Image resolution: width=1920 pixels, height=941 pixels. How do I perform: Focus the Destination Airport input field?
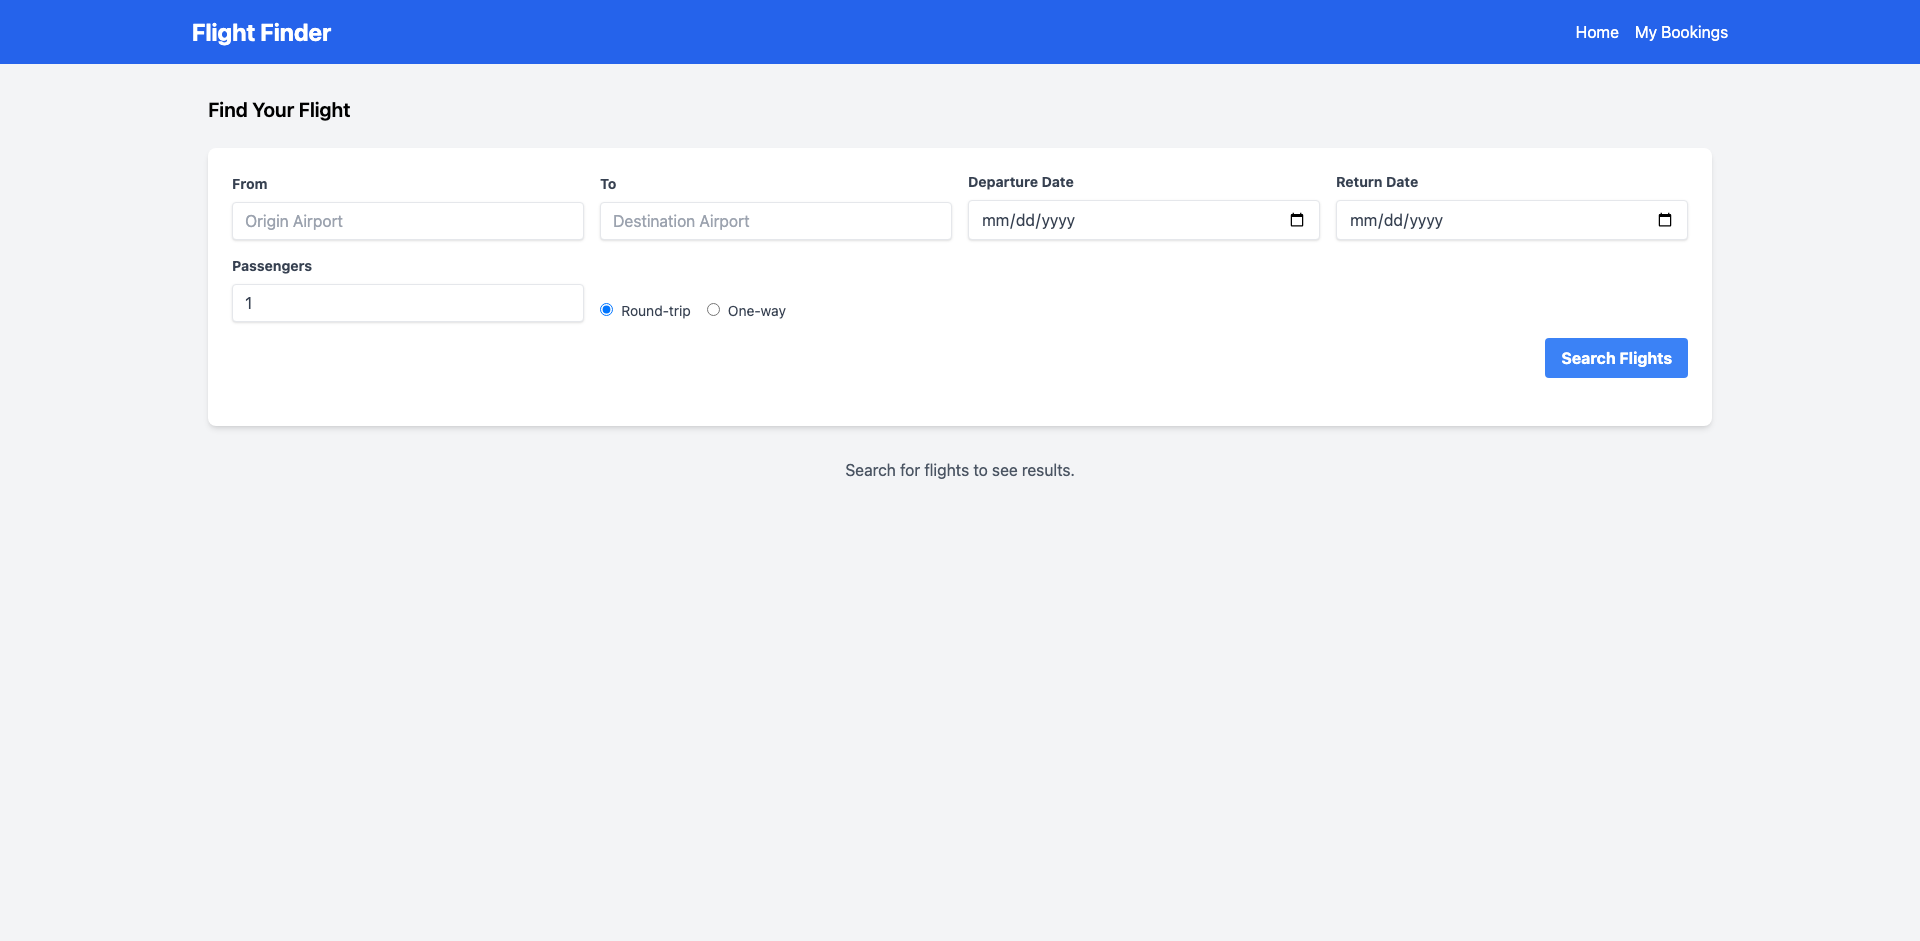[775, 221]
